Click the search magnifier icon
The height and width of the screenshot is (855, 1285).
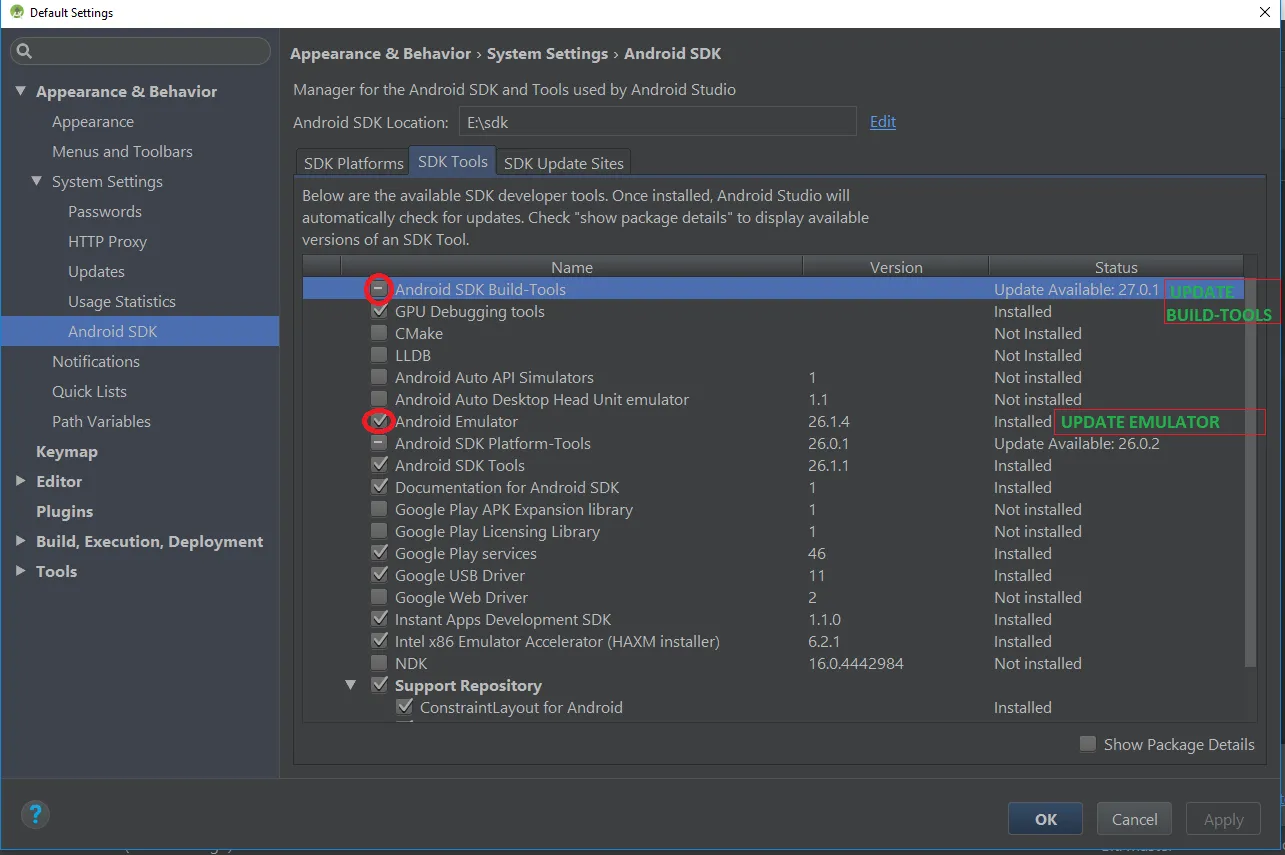25,51
